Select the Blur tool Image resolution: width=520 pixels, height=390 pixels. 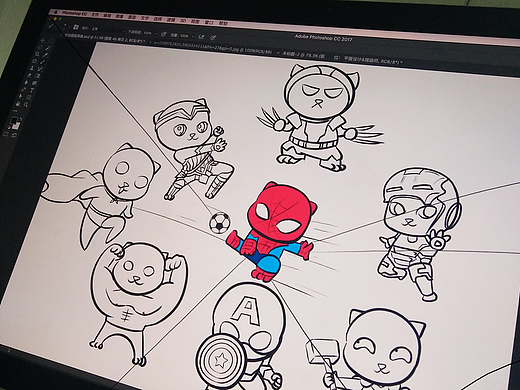[26, 82]
